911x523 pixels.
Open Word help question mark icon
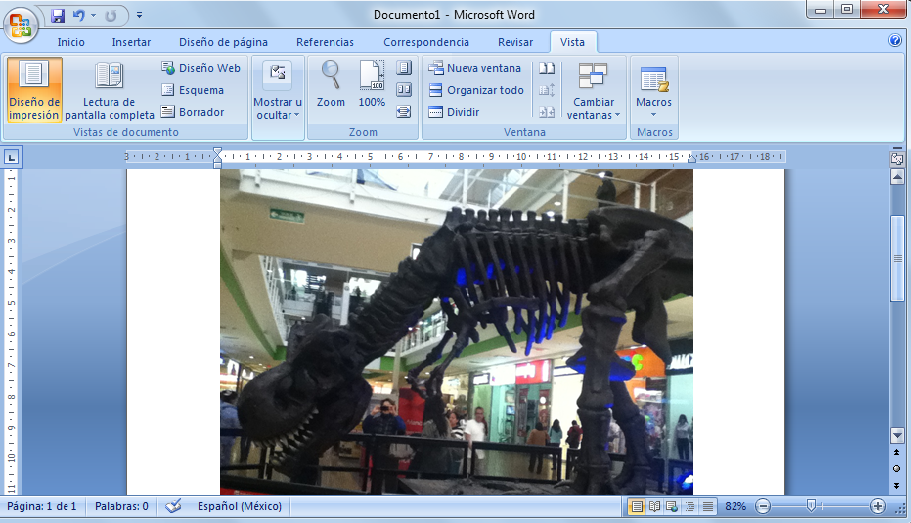(x=895, y=41)
